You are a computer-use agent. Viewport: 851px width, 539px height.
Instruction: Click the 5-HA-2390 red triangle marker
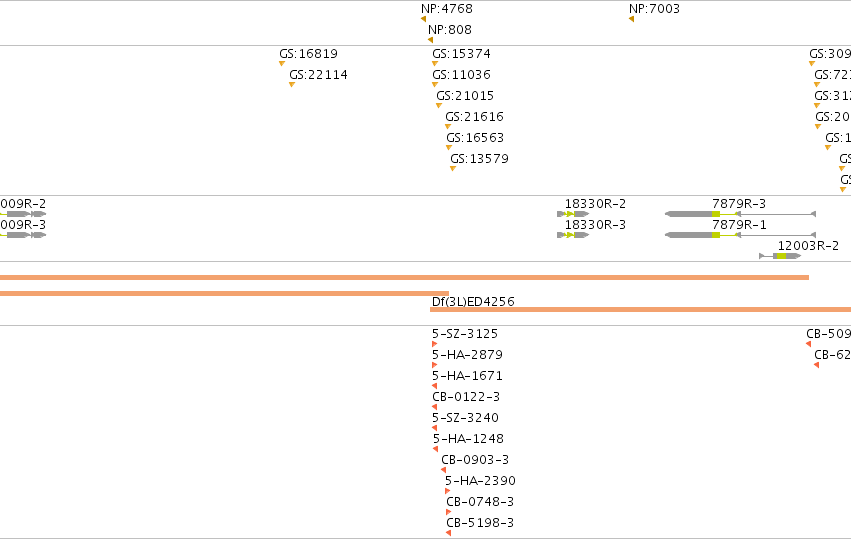click(x=448, y=491)
